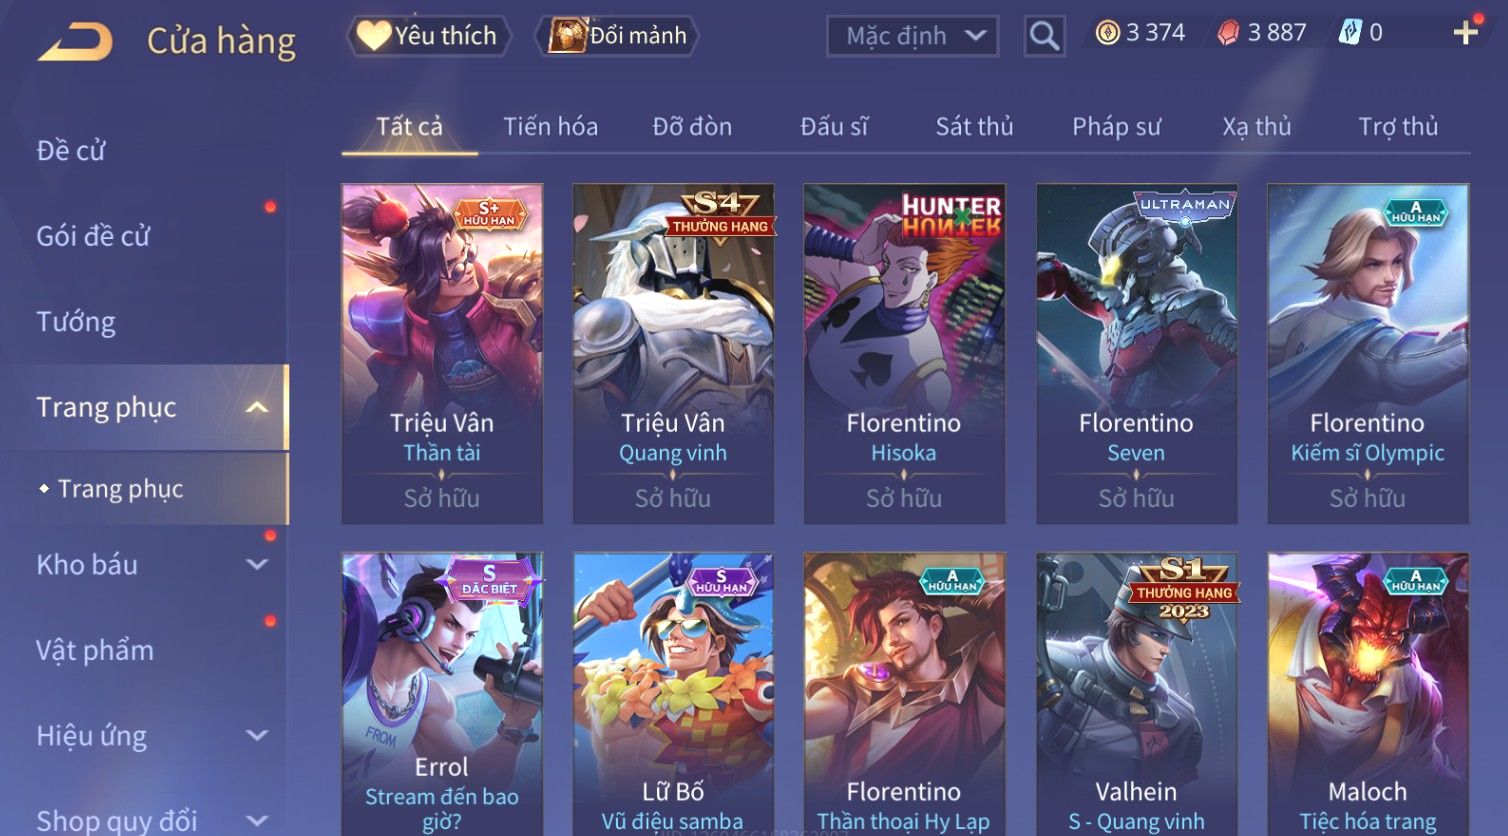
Task: Open the Vật phẩm sidebar item
Action: (x=95, y=650)
